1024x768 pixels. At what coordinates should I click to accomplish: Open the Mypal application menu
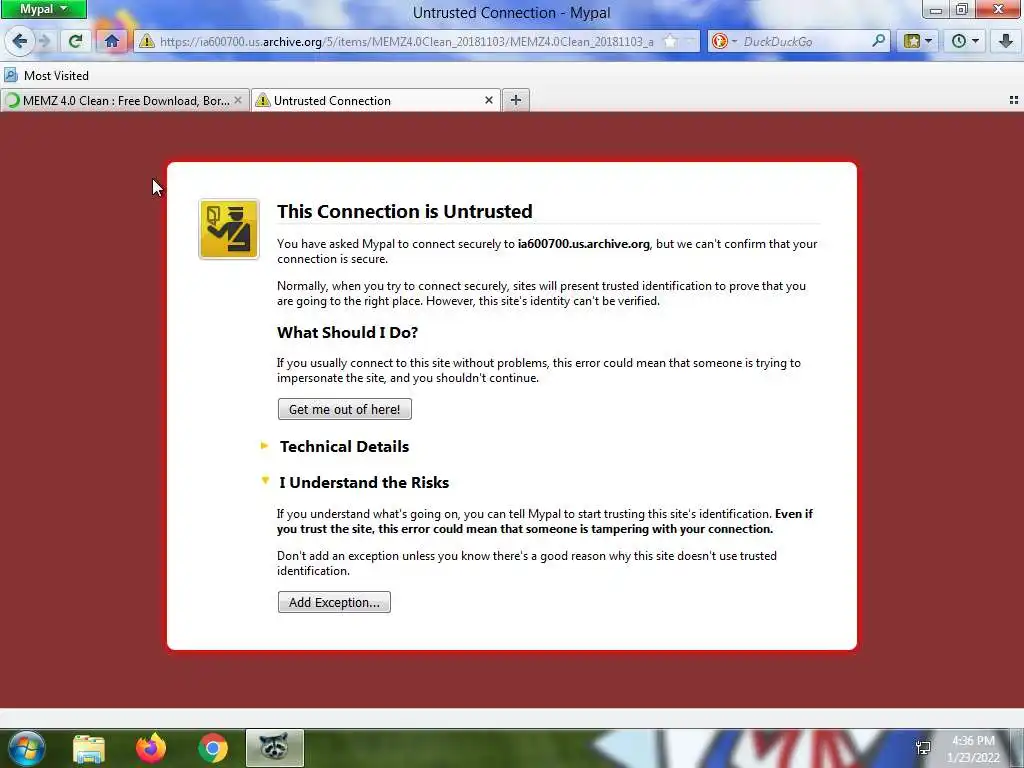point(43,9)
